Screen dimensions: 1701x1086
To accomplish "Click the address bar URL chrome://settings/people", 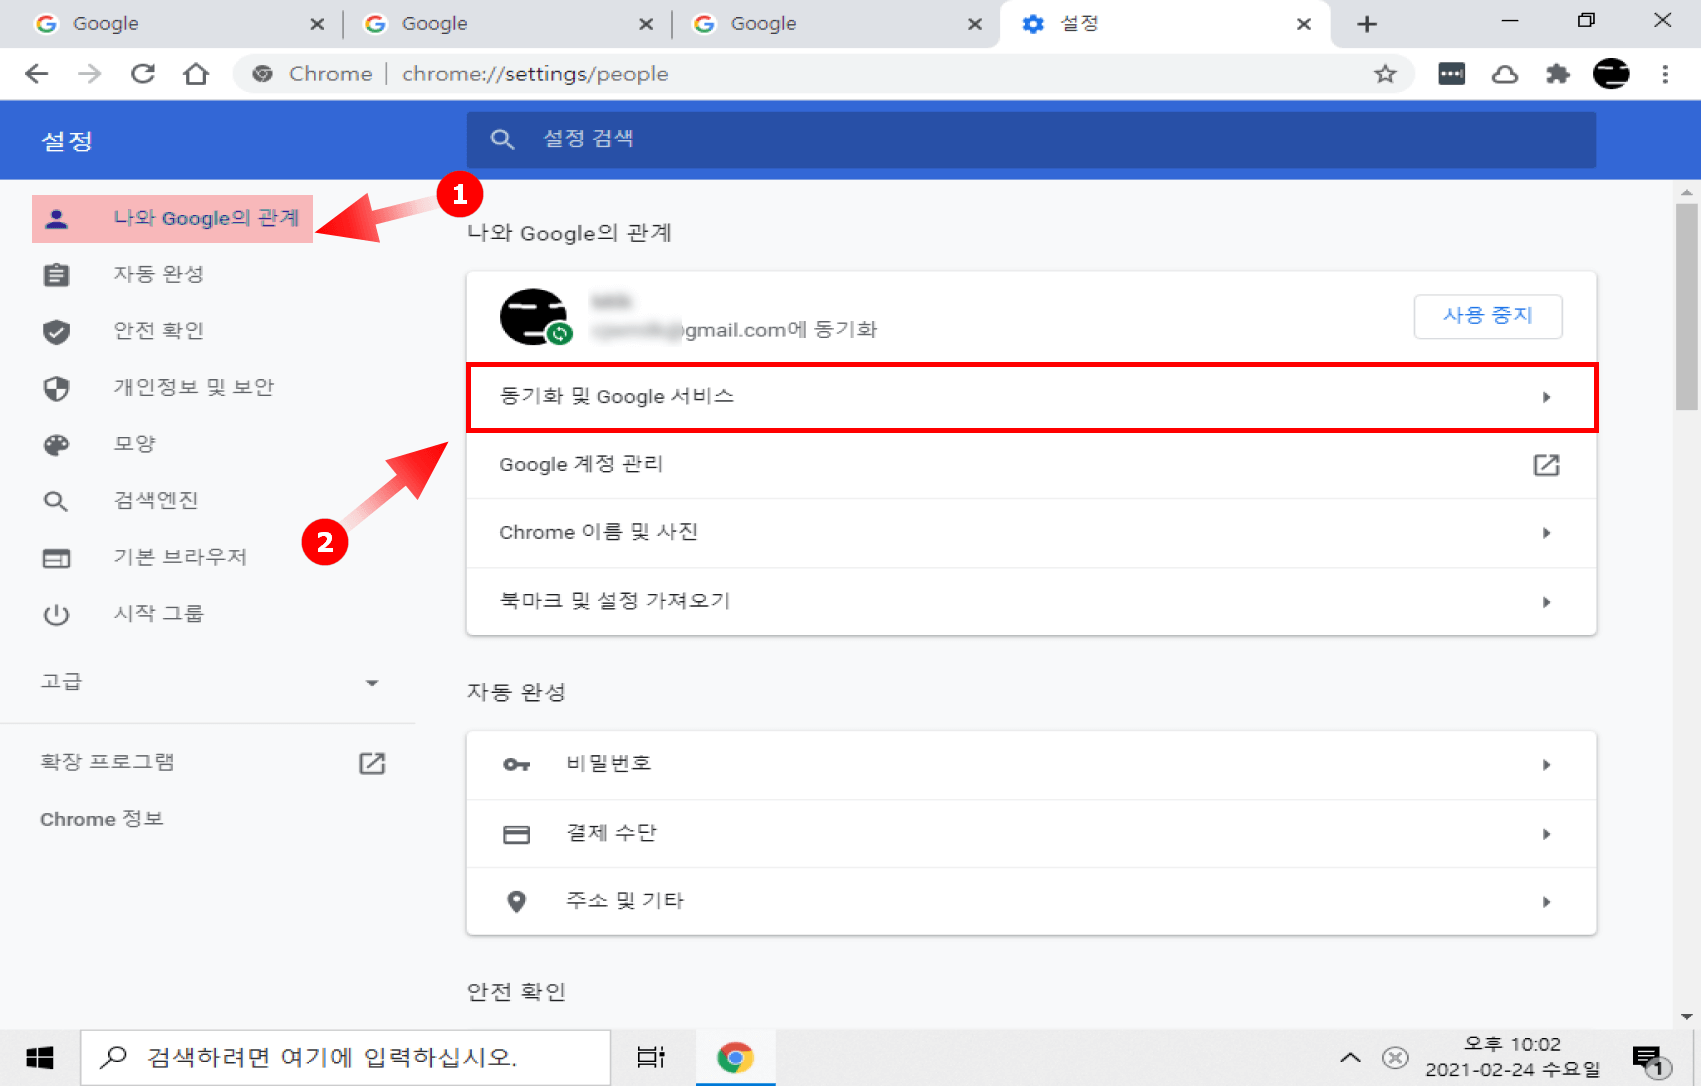I will [x=535, y=74].
